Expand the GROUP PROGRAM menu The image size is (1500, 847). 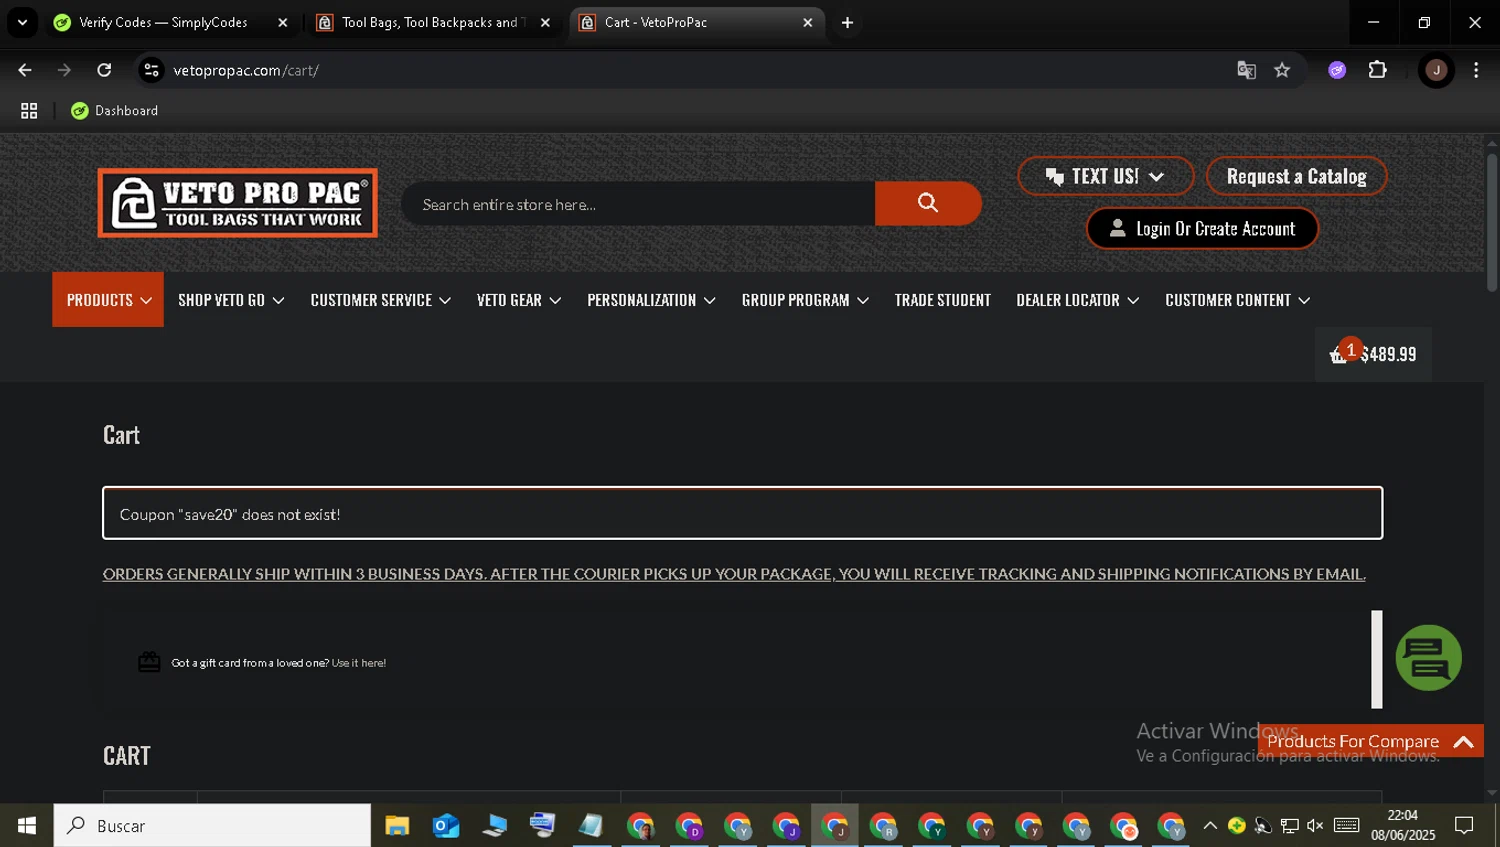tap(805, 300)
